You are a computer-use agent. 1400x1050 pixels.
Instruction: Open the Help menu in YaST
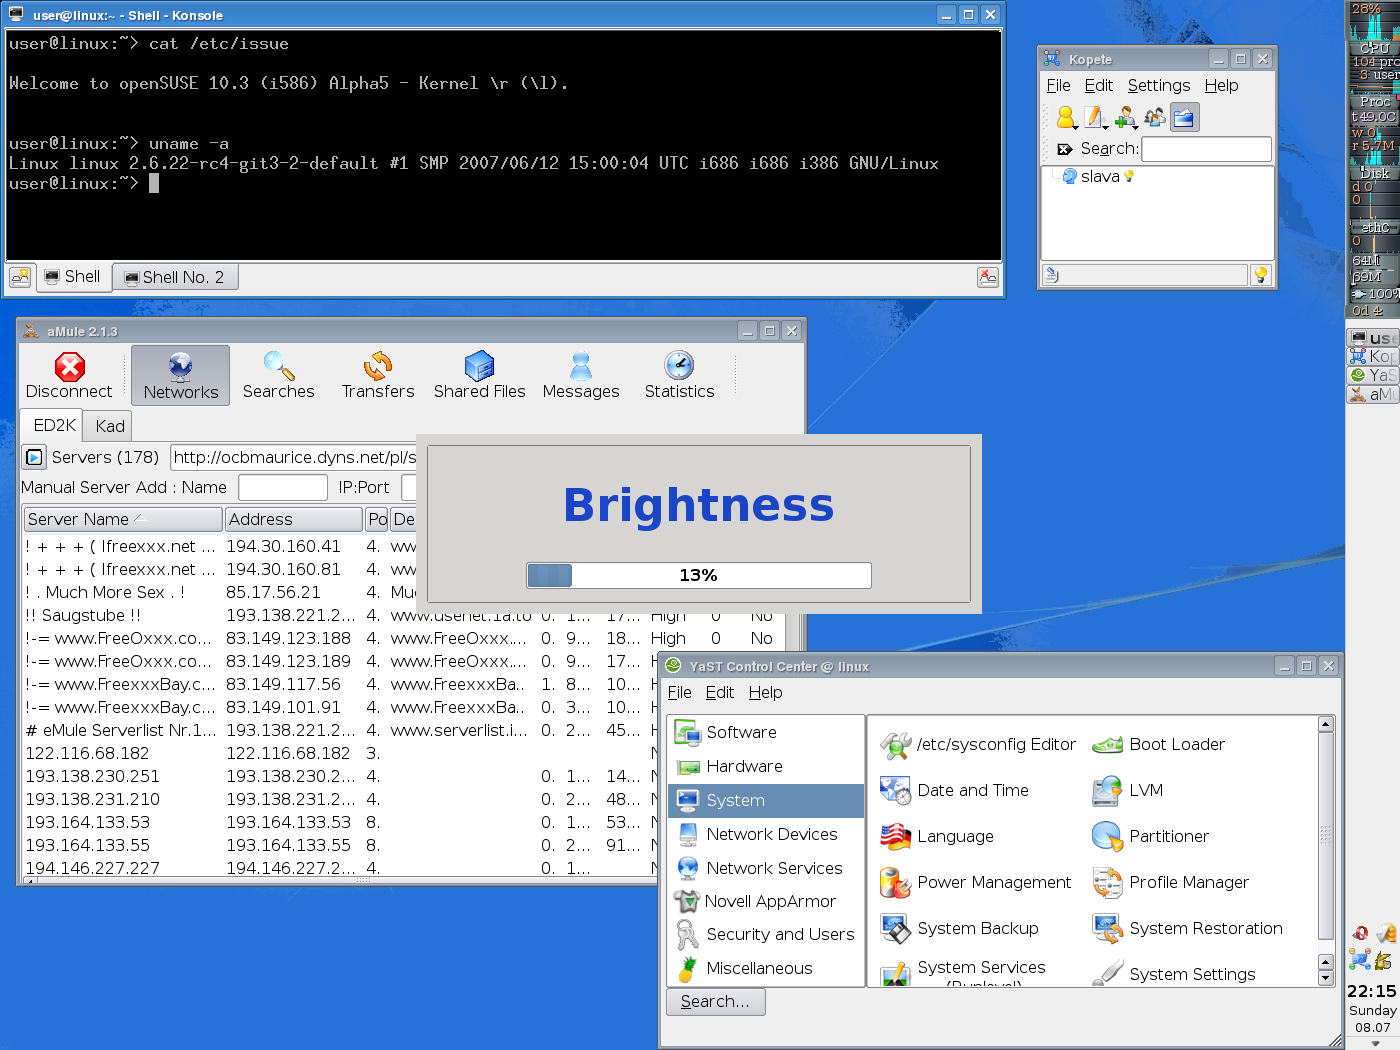point(765,692)
